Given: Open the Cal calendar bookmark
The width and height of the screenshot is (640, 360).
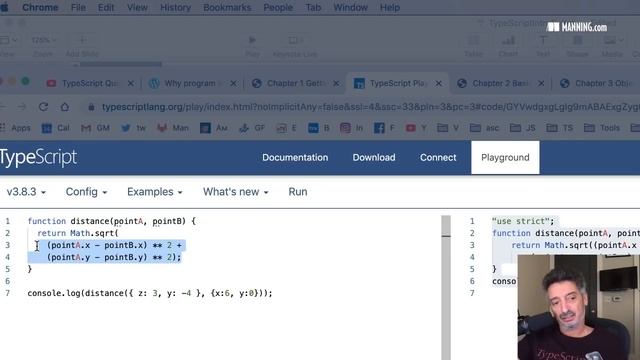Looking at the screenshot, I should (56, 128).
